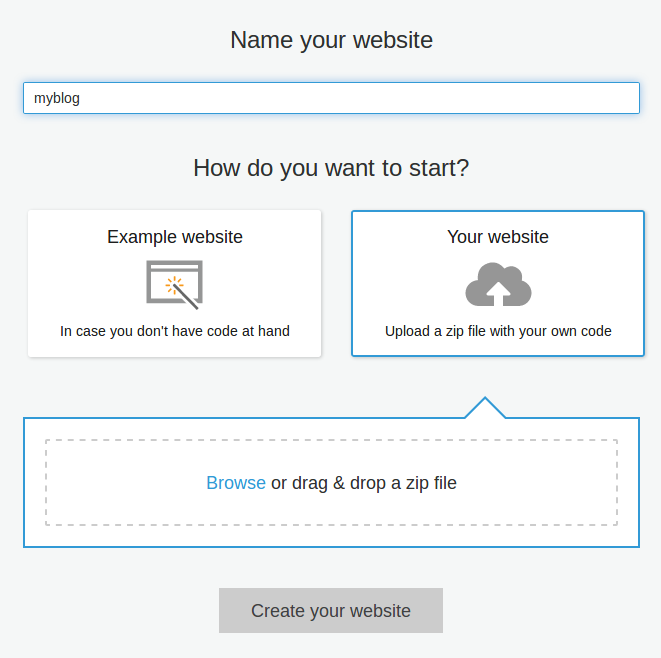
Task: Click the triangular pointer above the upload panel
Action: 485,408
